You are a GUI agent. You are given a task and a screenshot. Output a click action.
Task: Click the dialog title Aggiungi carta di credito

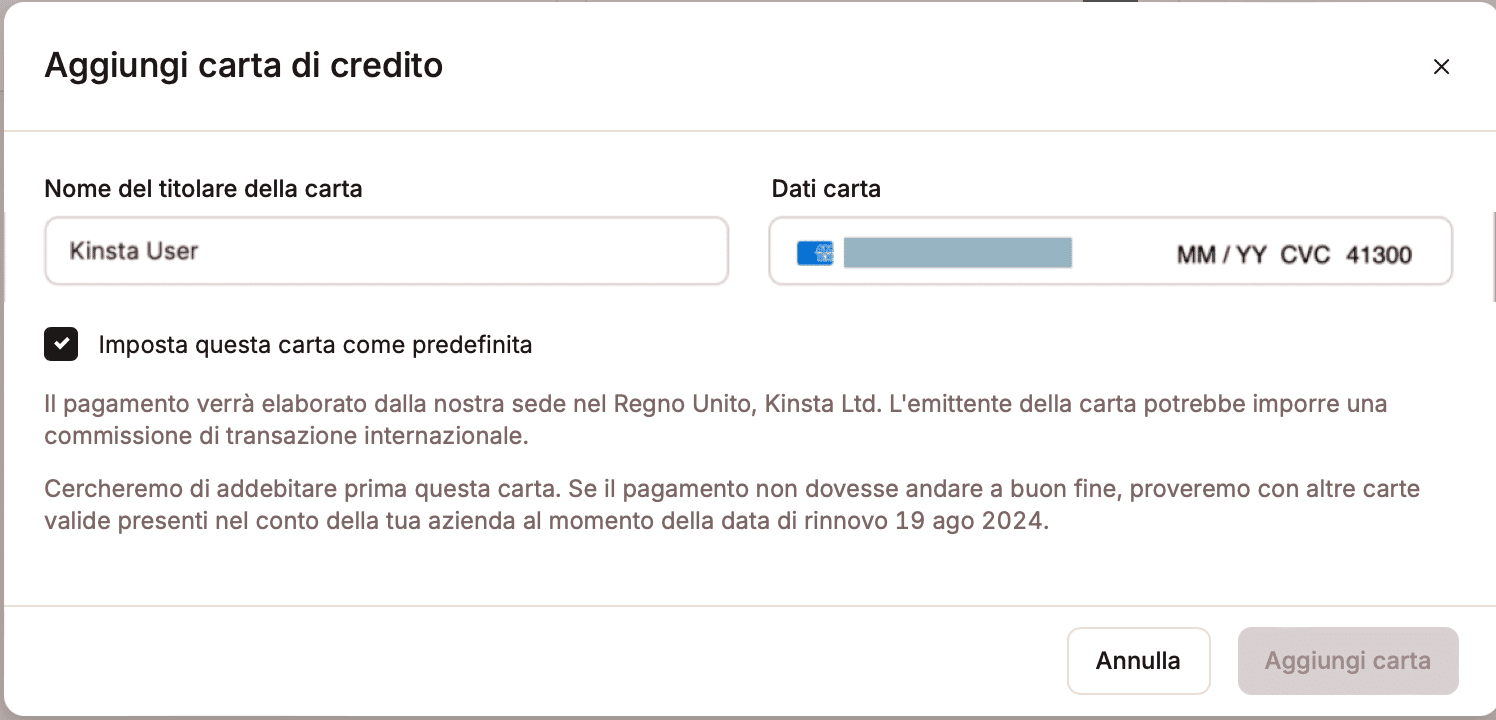244,66
